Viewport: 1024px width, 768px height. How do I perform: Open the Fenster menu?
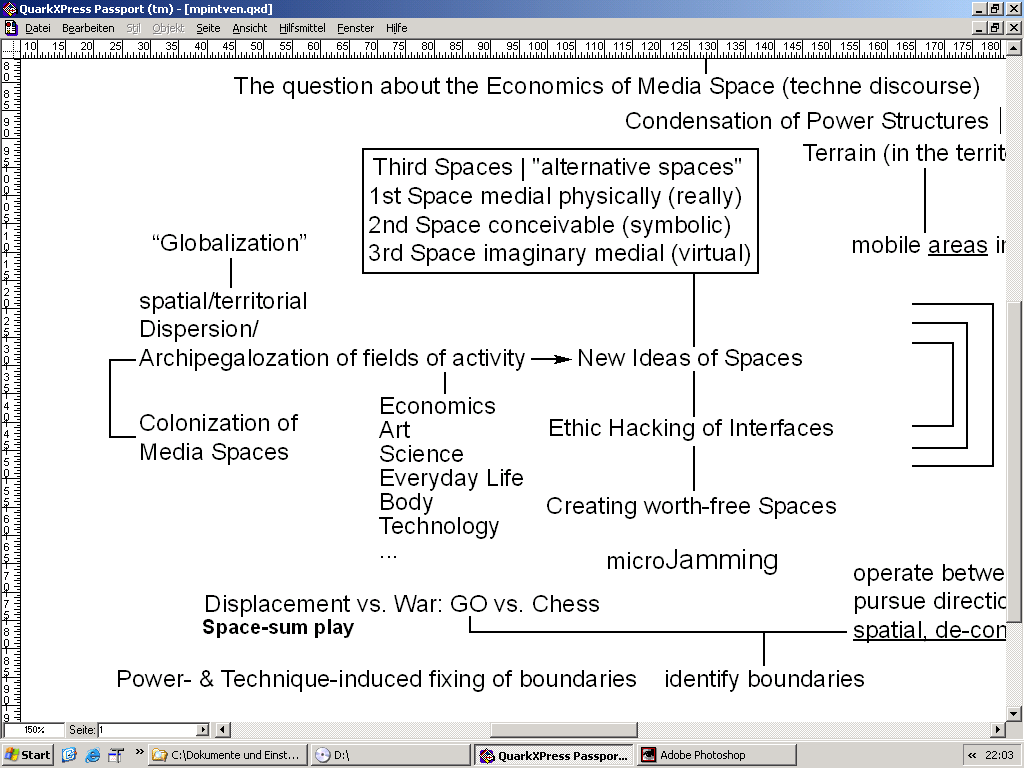point(355,28)
